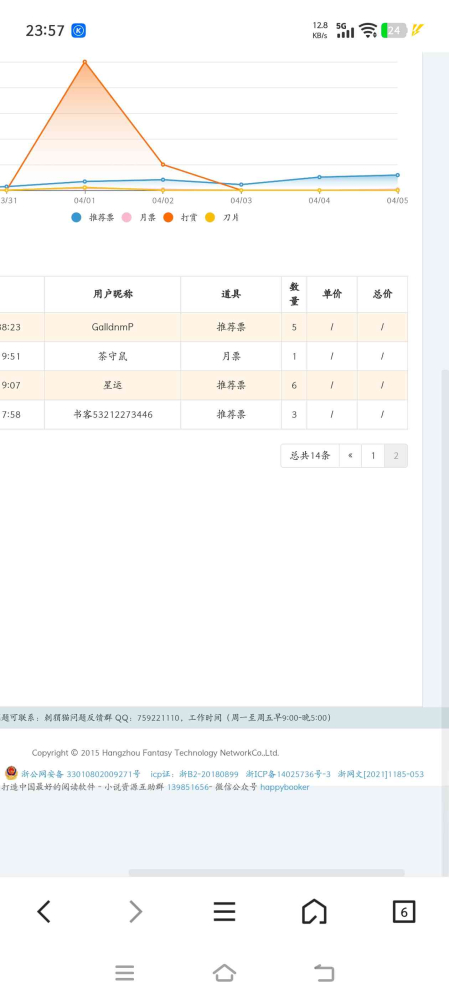Go back with the browser back arrow
The height and width of the screenshot is (999, 449).
[x=44, y=912]
